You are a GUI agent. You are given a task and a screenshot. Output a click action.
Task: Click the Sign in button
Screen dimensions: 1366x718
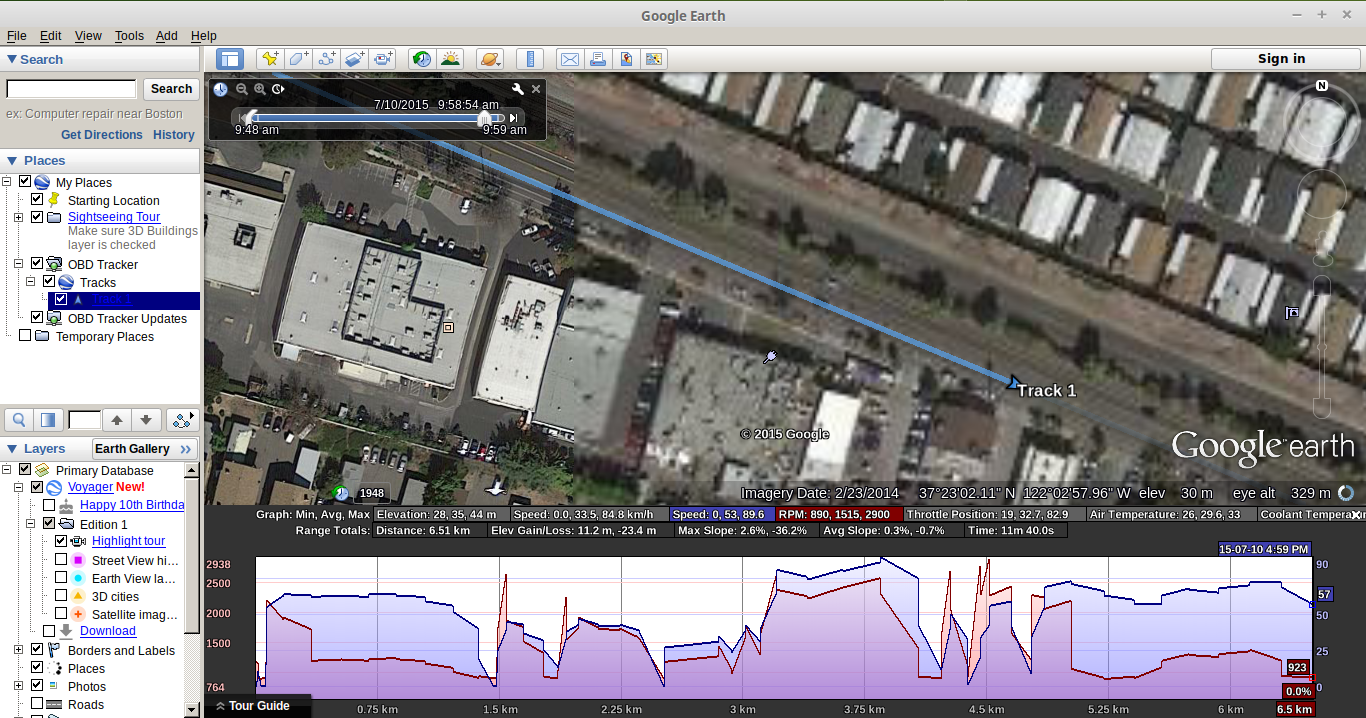click(x=1281, y=59)
